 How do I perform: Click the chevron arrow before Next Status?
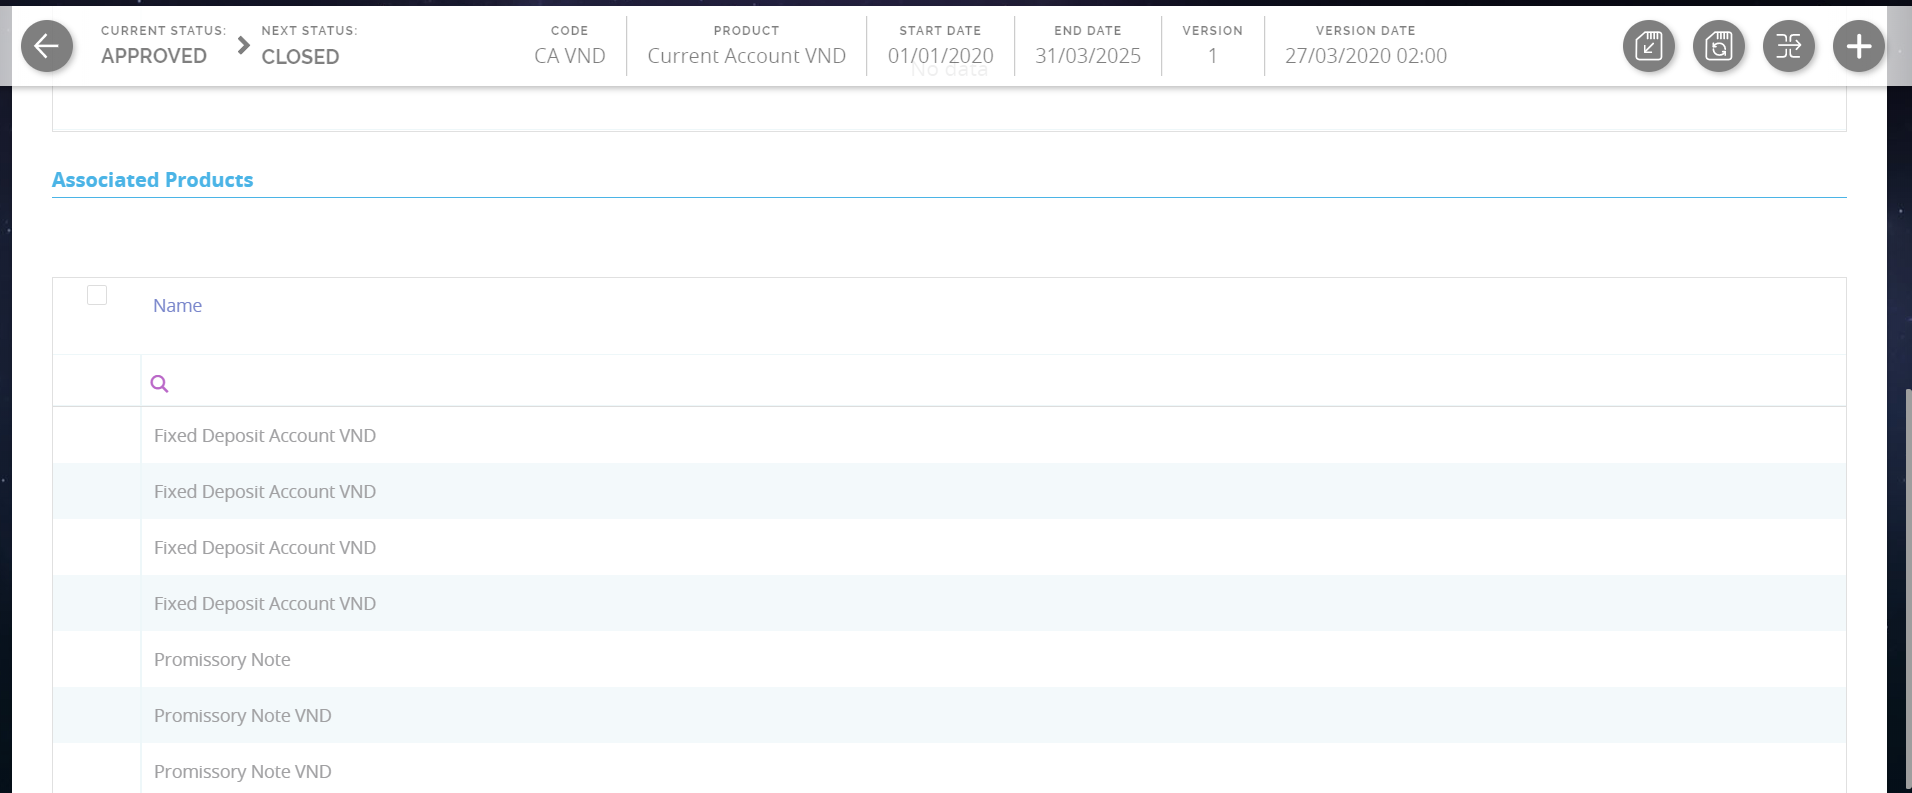click(243, 45)
